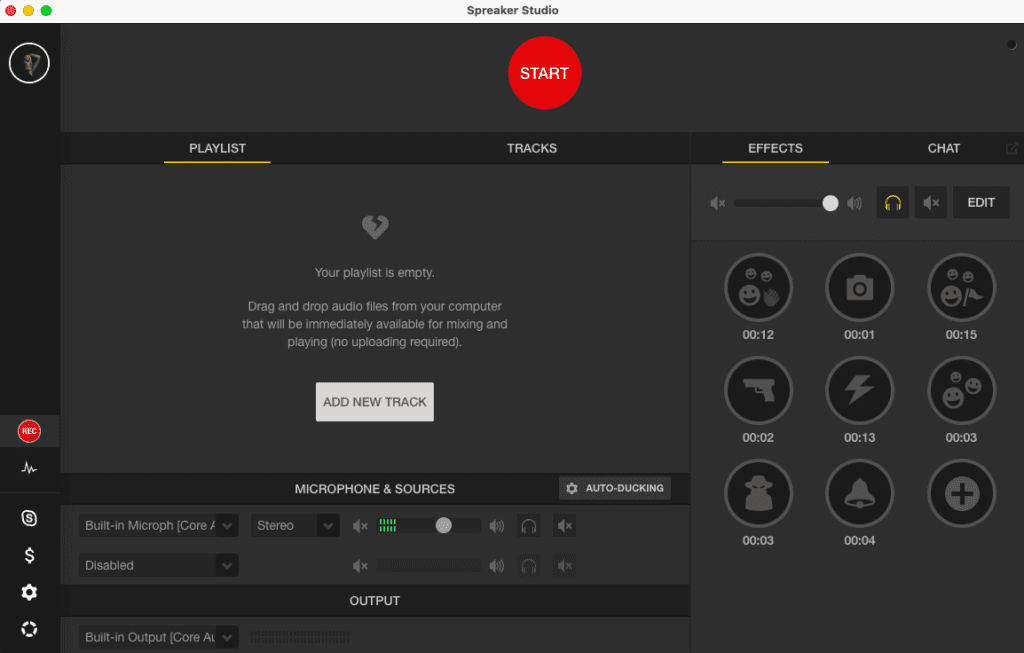Click the bell sound effect icon
The image size is (1024, 653).
(x=860, y=493)
